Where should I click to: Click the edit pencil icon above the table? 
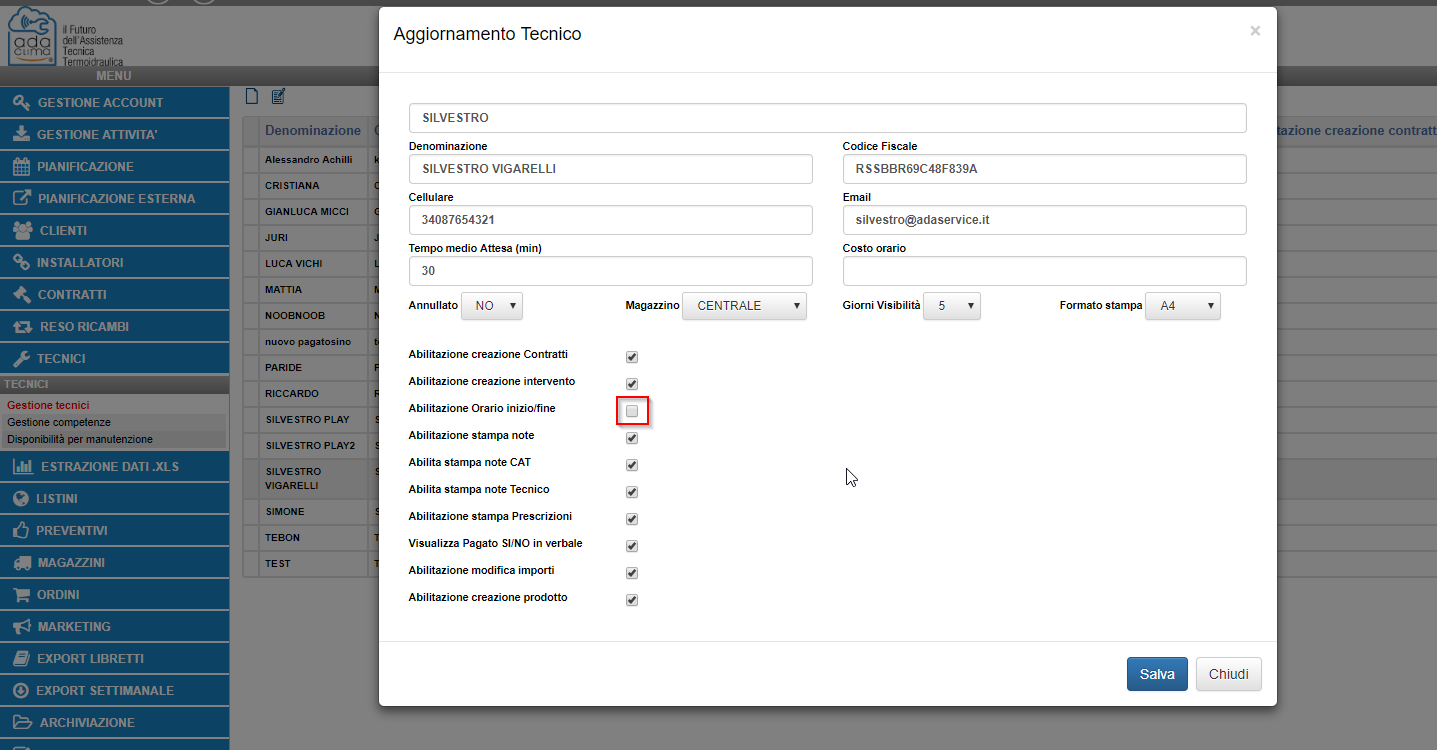(x=278, y=96)
